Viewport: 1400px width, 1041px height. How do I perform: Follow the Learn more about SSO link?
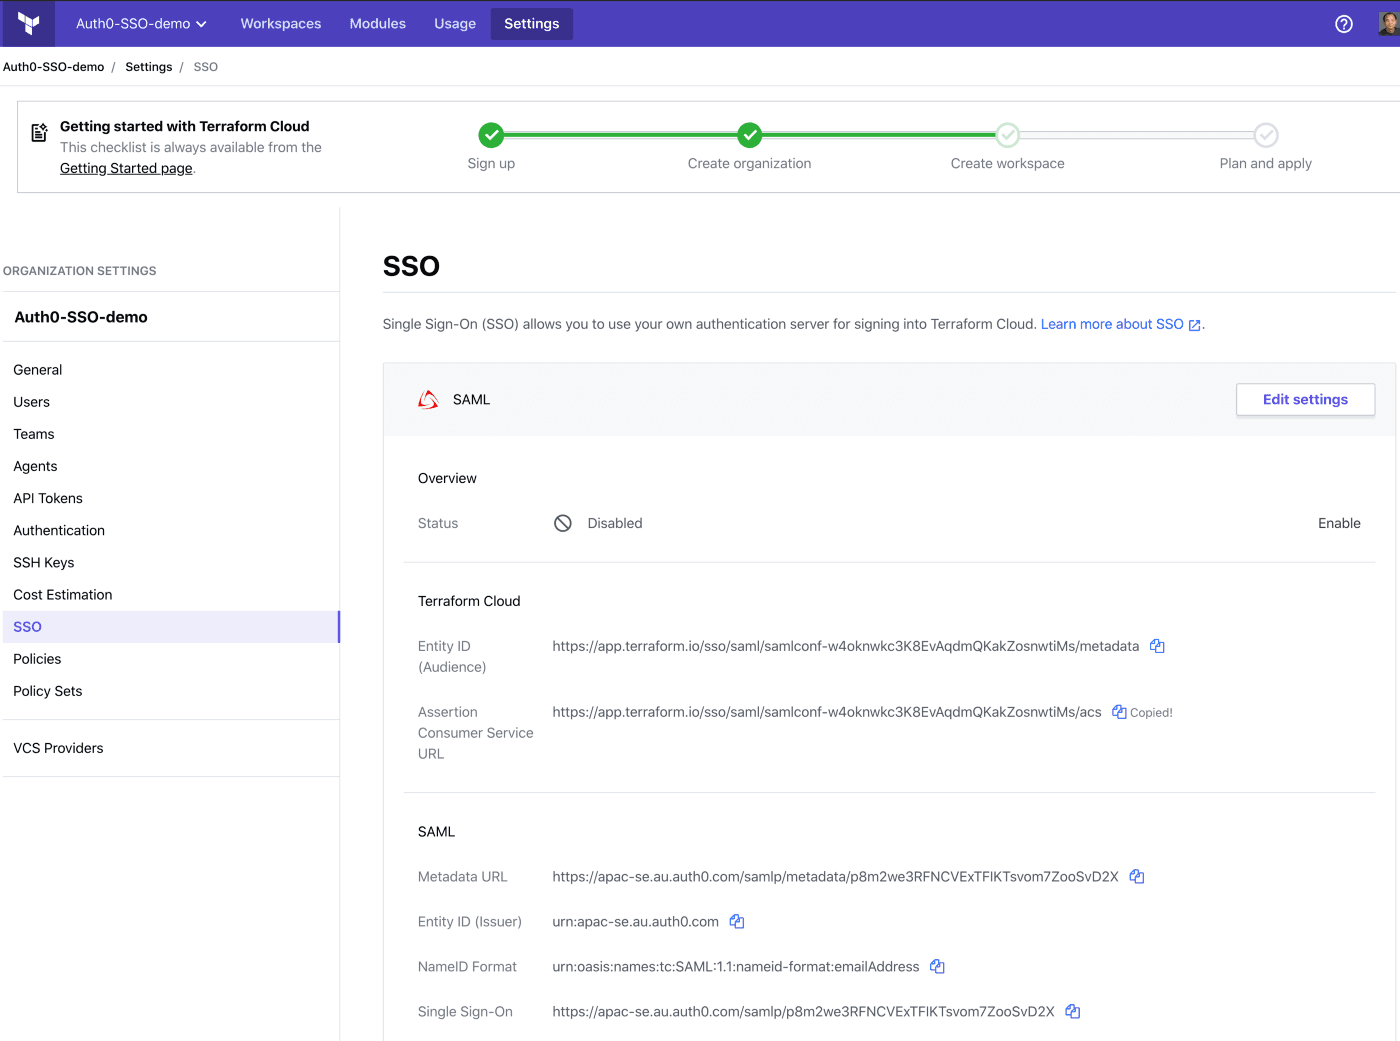(x=1112, y=324)
